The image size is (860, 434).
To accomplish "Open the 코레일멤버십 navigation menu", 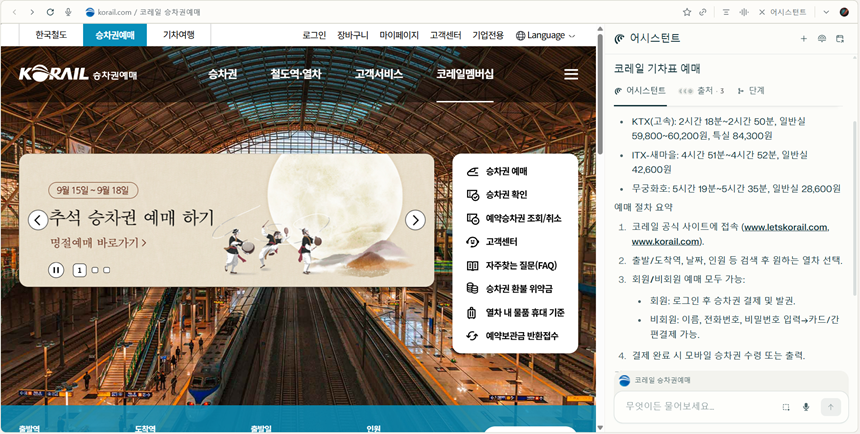I will (465, 74).
